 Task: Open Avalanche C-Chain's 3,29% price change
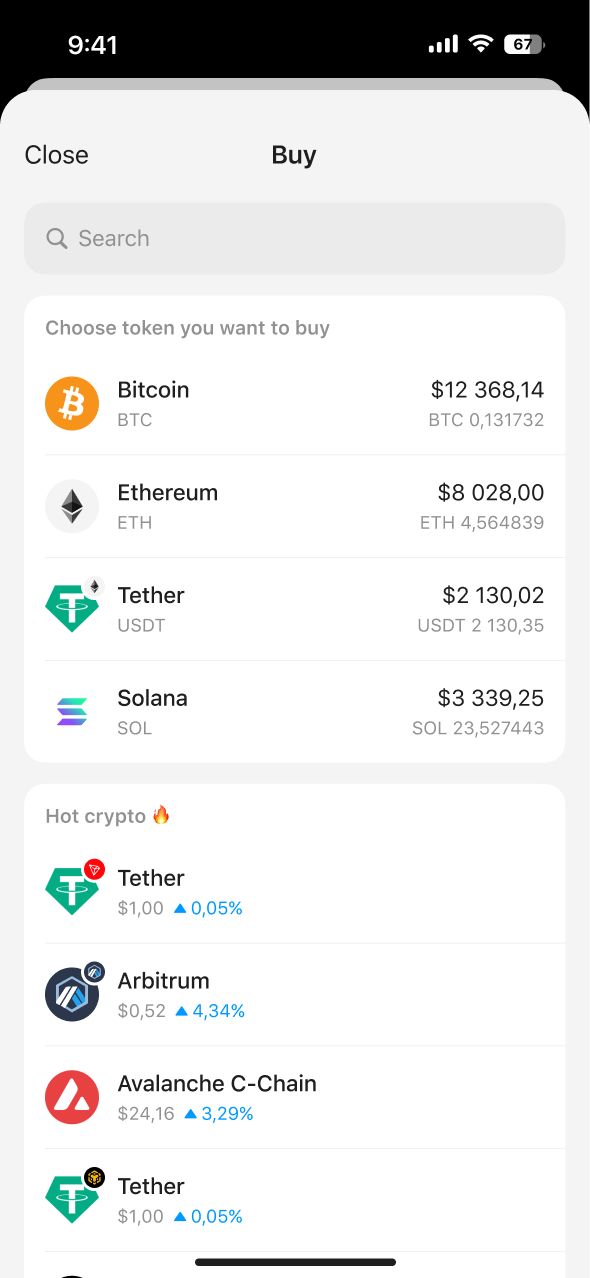(218, 1114)
